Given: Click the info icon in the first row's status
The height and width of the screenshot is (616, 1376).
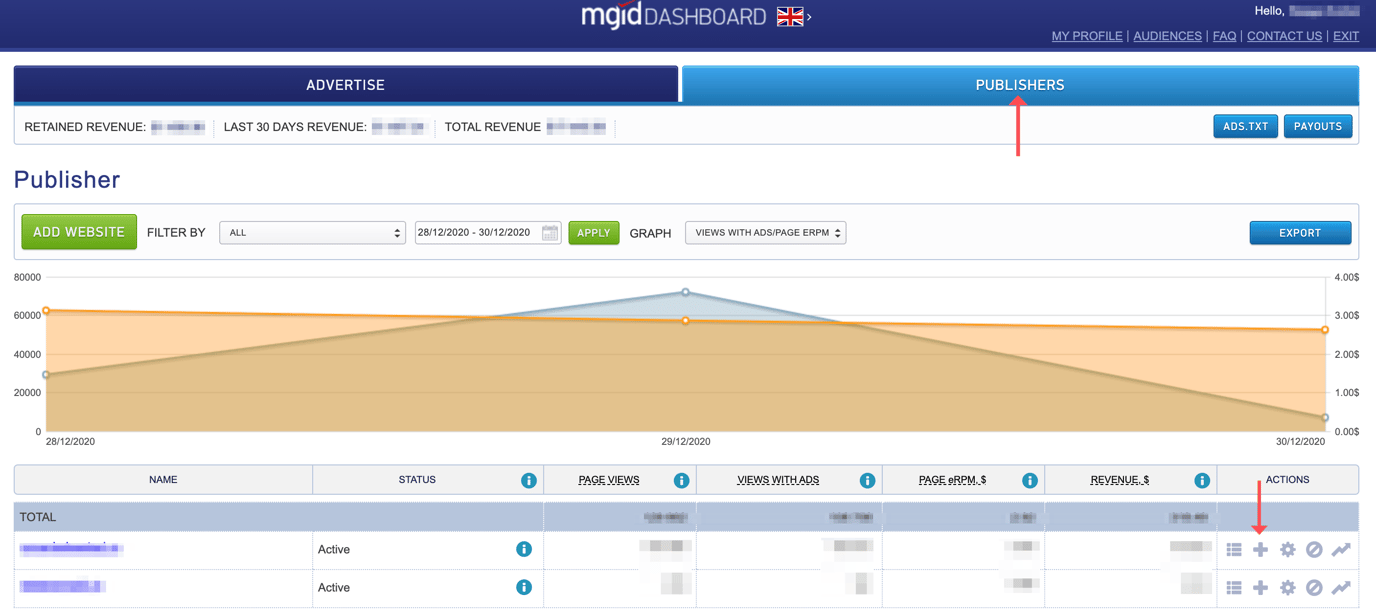Looking at the screenshot, I should 523,549.
